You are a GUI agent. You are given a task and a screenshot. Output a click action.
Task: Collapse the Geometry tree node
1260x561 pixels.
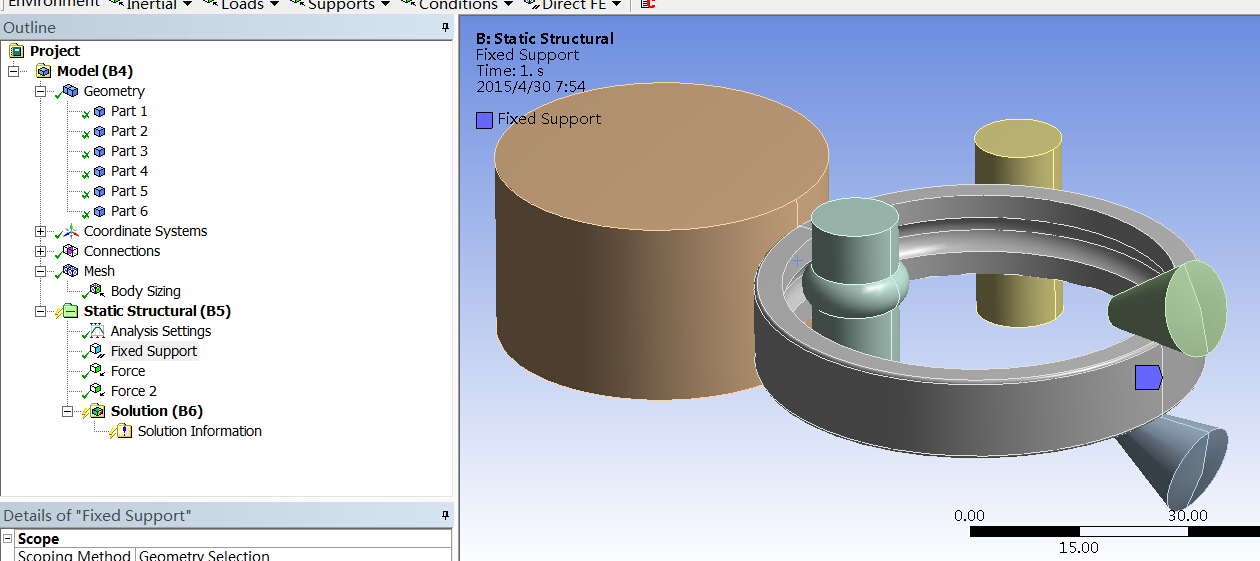[x=40, y=91]
